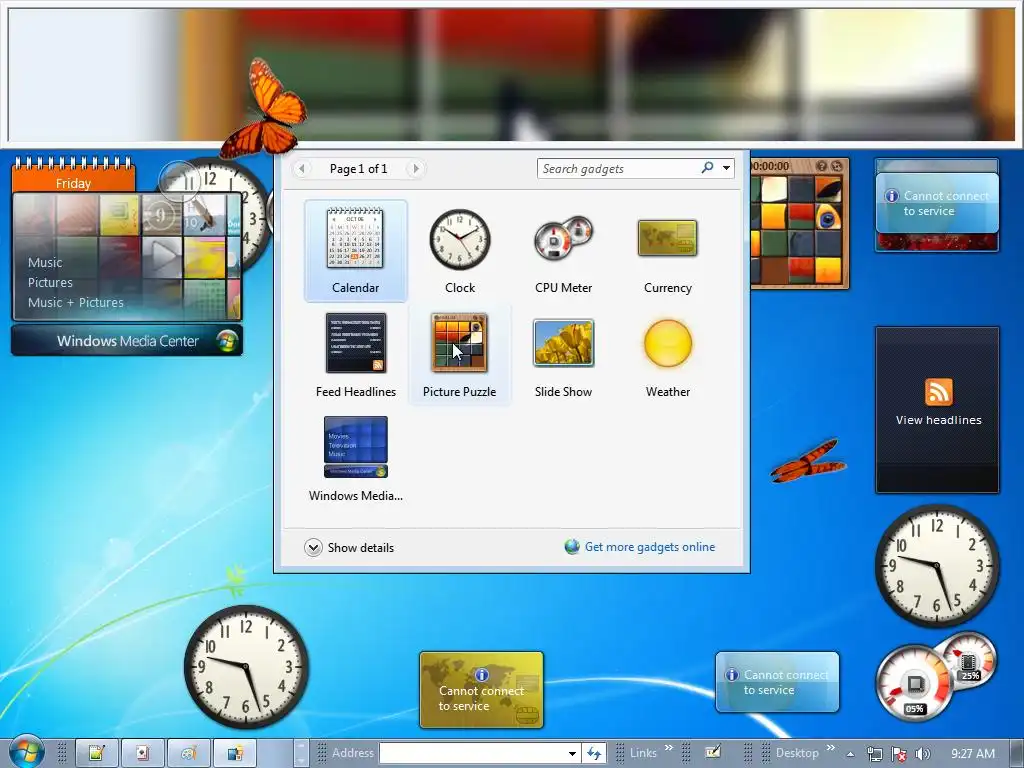Click the CPU Meter gadget showing 05%
The width and height of the screenshot is (1024, 768).
point(913,682)
